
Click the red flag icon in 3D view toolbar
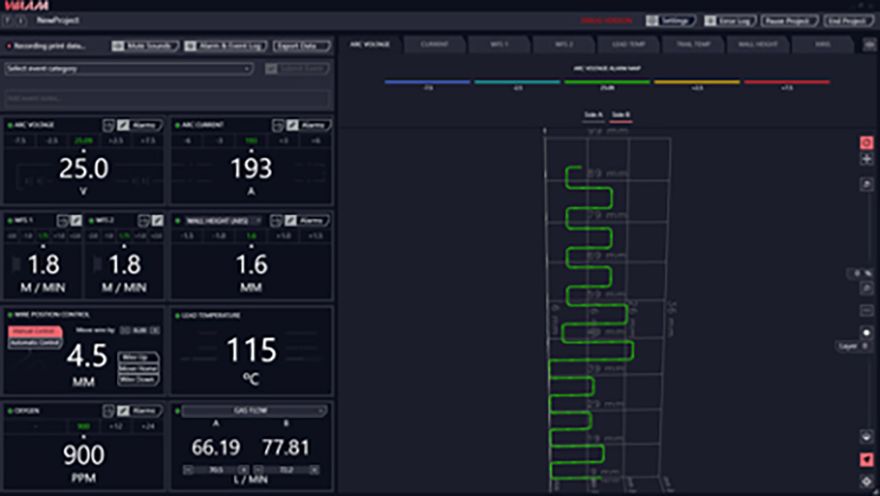click(866, 459)
